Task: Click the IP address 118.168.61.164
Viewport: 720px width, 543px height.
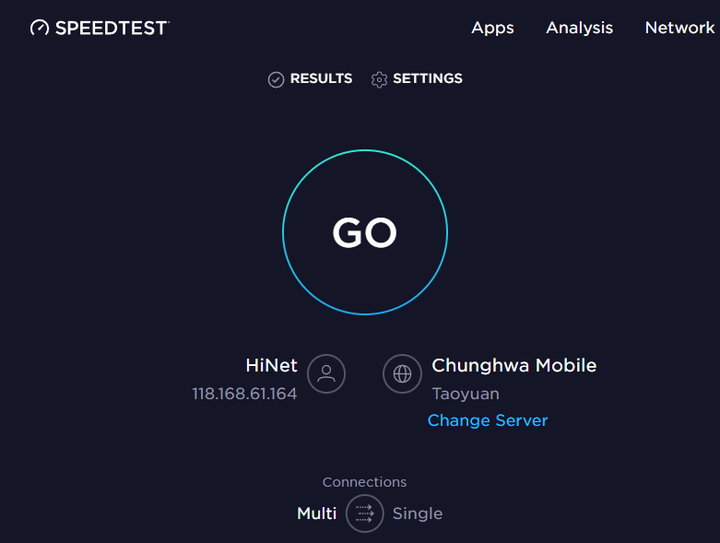Action: click(x=244, y=394)
